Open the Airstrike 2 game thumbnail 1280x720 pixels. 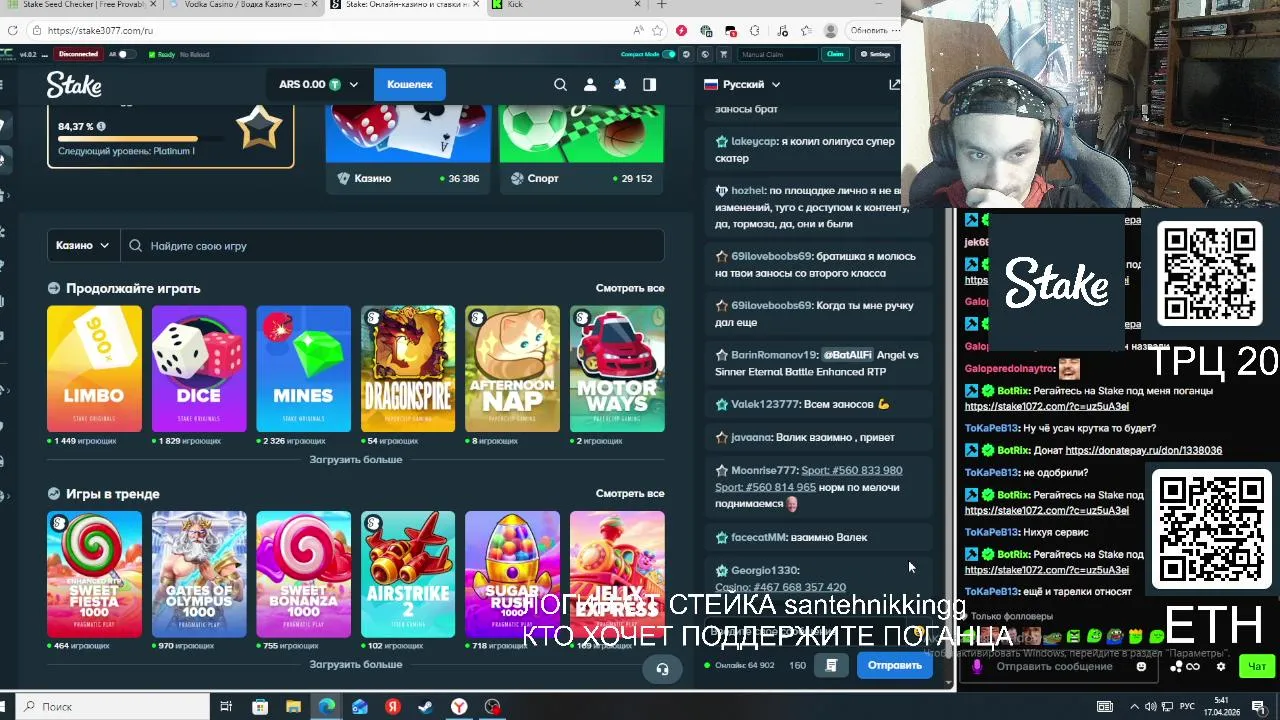click(x=408, y=574)
